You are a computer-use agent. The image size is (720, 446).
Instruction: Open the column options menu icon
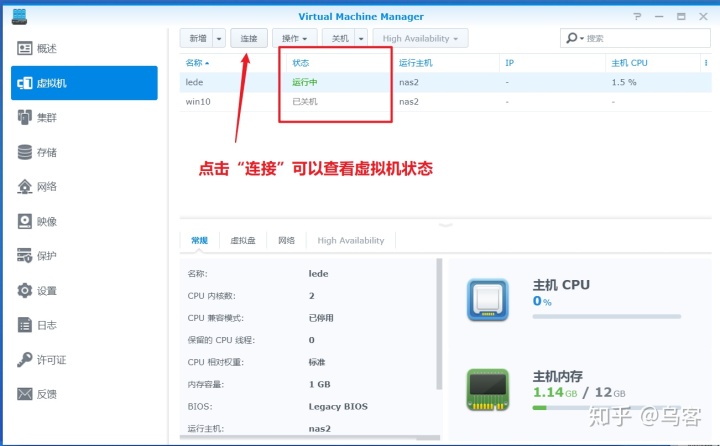click(x=706, y=63)
